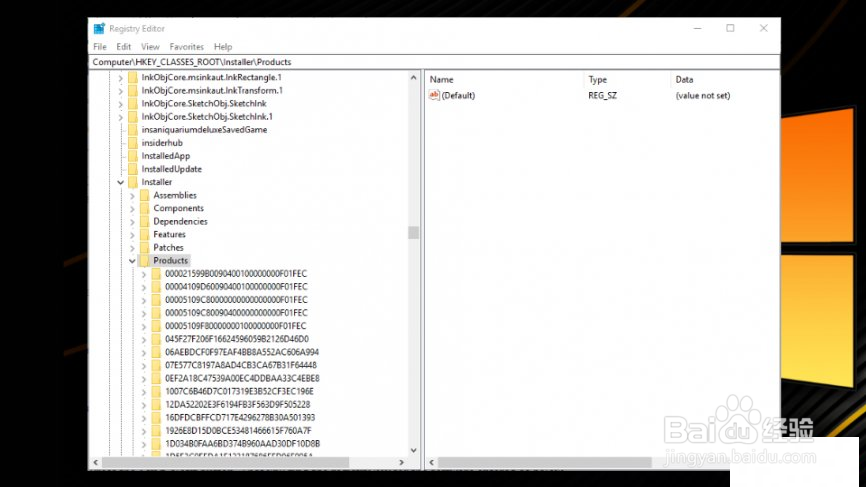The width and height of the screenshot is (866, 487).
Task: Select key 0EF2A18C47539A00EC4DDBAA33C4EBE8
Action: pyautogui.click(x=242, y=378)
